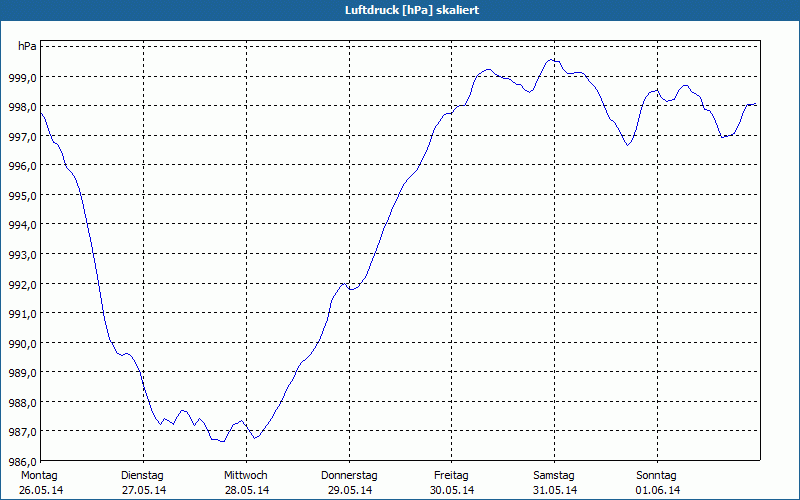This screenshot has width=800, height=500.
Task: Select the 996,0 y-axis value
Action: [x=23, y=166]
